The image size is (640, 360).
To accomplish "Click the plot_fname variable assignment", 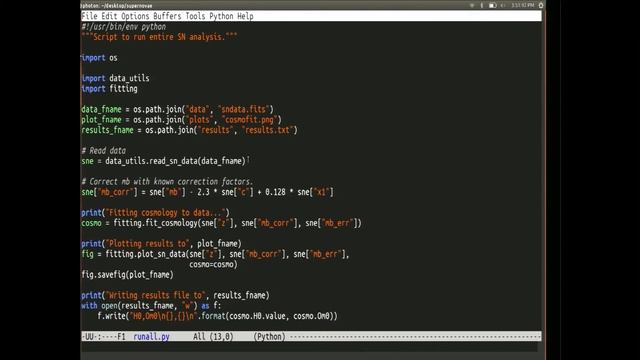I will [x=101, y=120].
